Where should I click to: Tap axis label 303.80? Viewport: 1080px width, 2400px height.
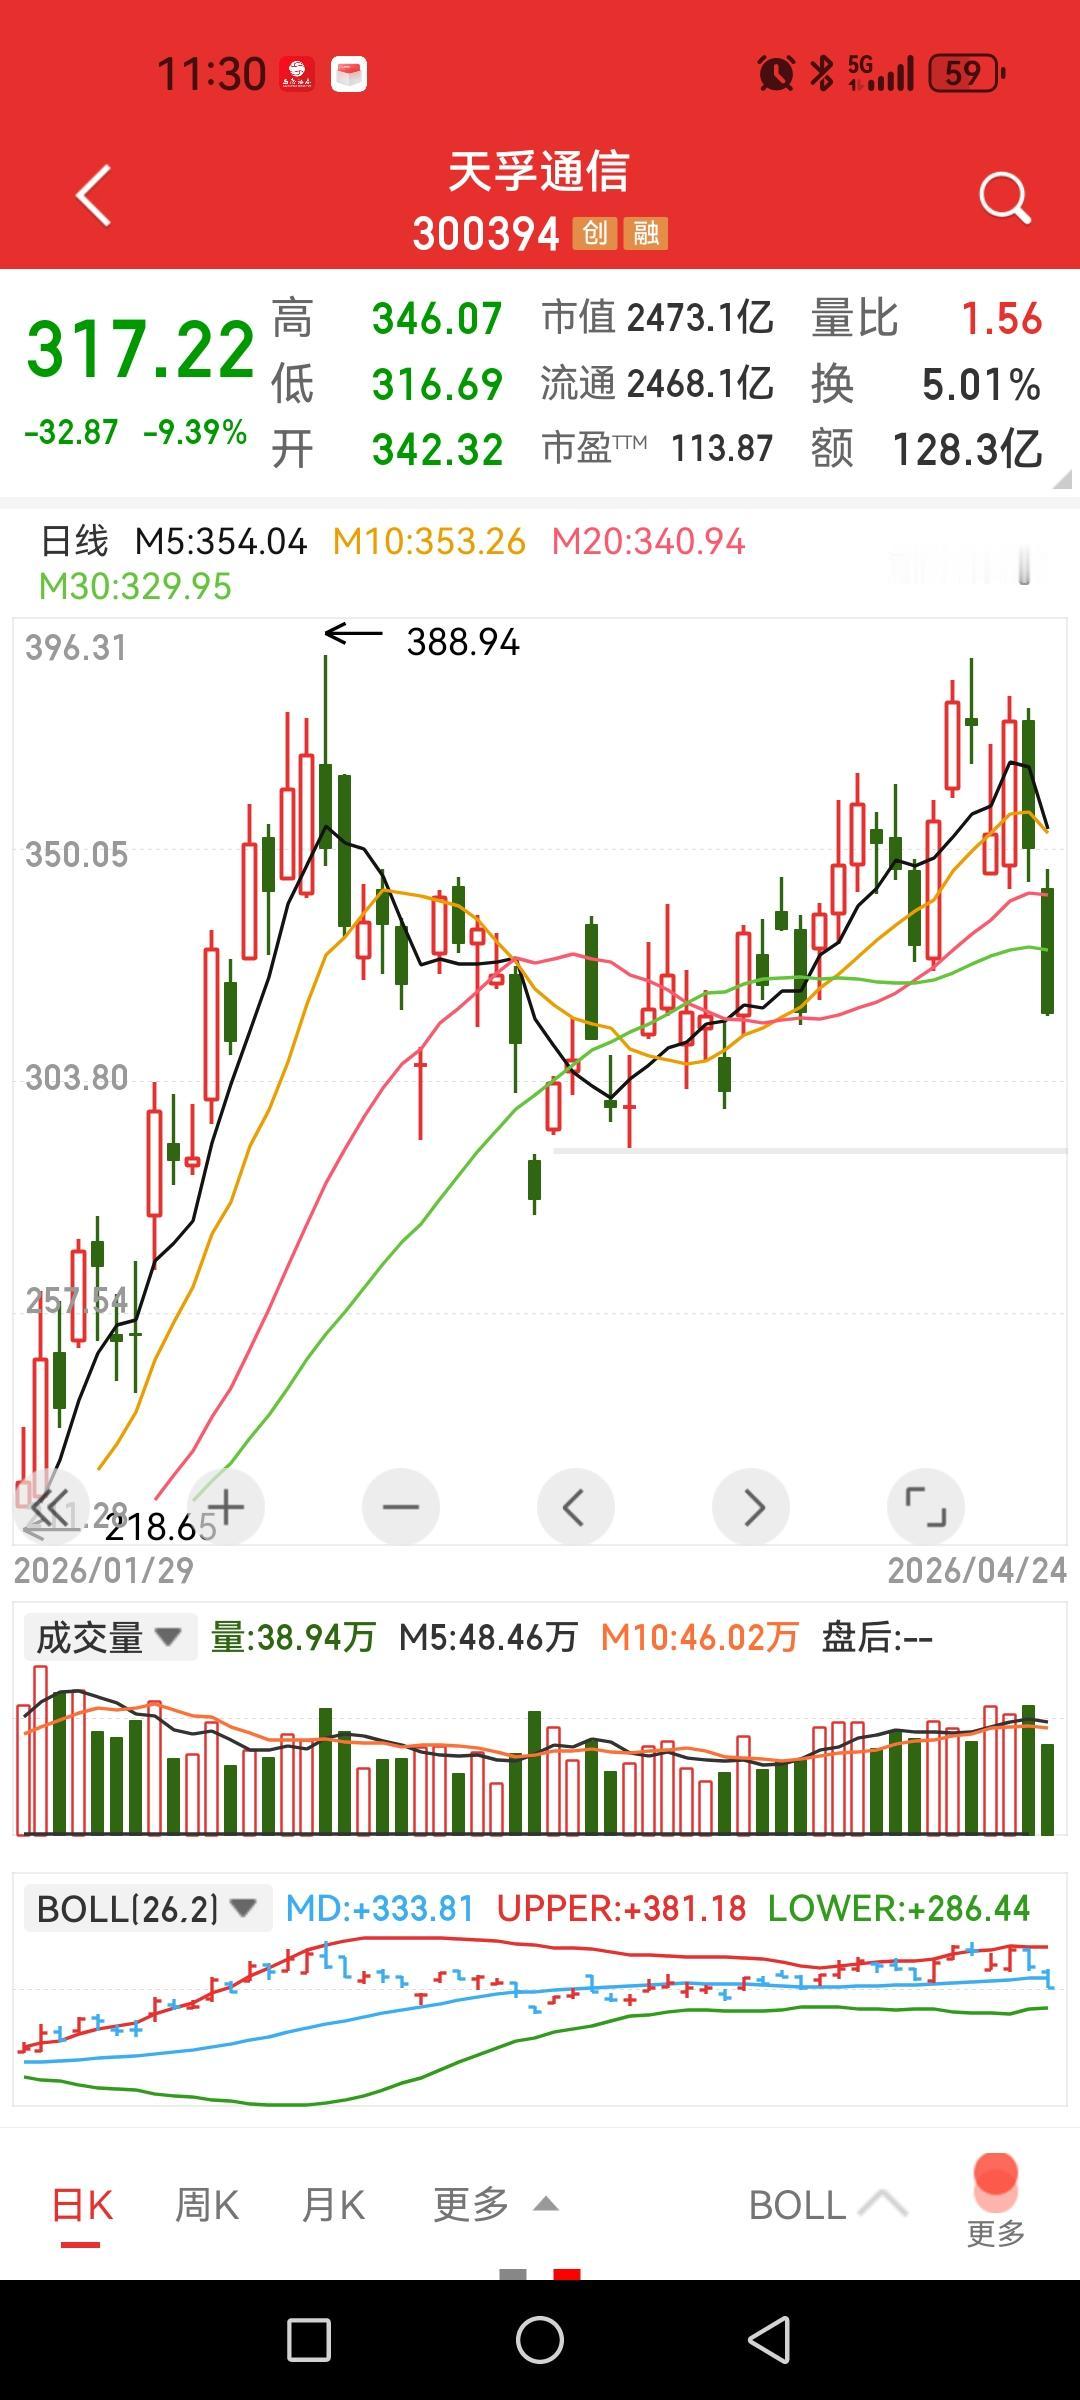pos(77,1078)
